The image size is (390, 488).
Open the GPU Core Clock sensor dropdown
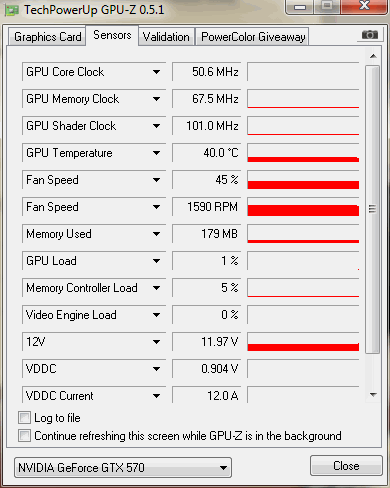(156, 72)
